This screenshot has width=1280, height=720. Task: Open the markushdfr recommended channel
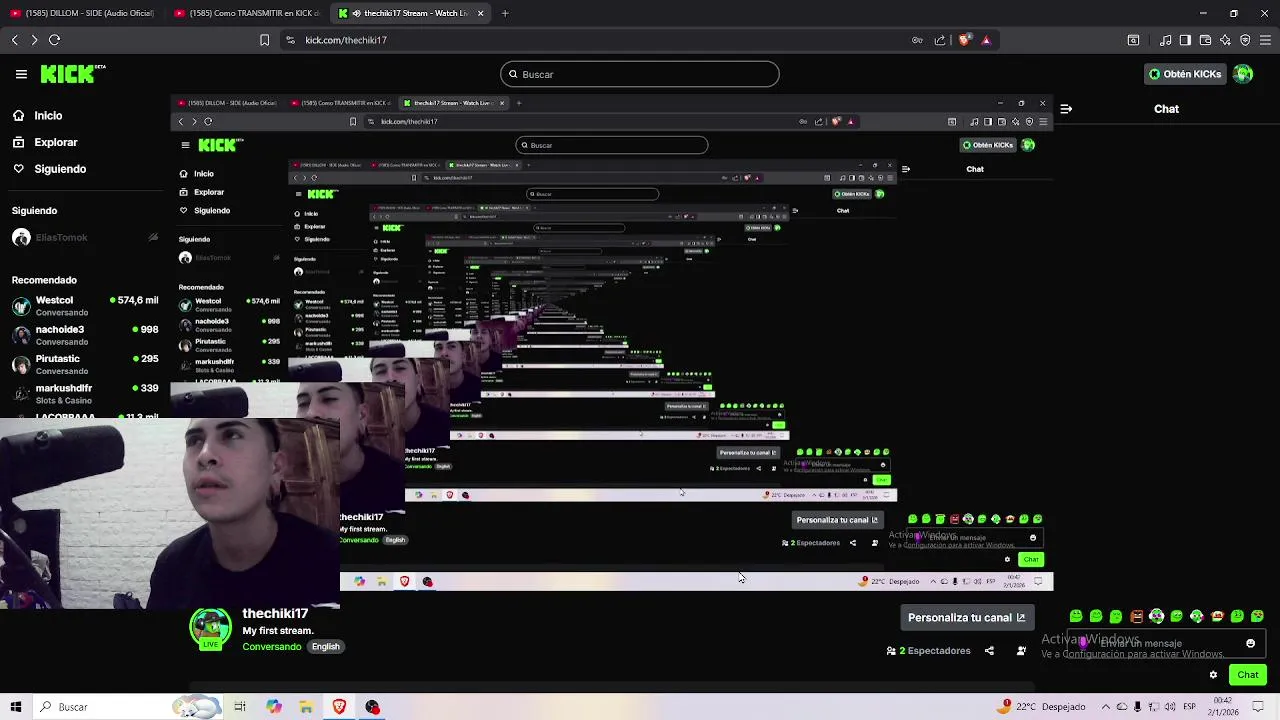[x=85, y=393]
